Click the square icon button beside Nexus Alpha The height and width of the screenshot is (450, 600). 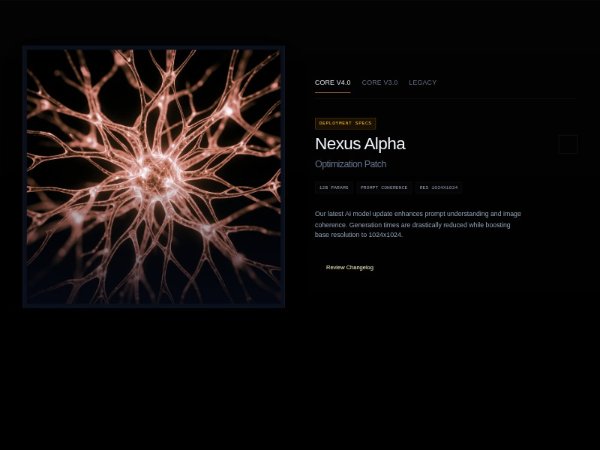567,144
